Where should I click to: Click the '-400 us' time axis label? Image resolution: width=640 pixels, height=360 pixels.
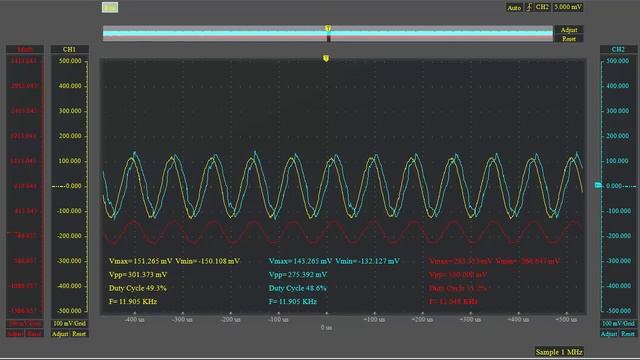[134, 320]
